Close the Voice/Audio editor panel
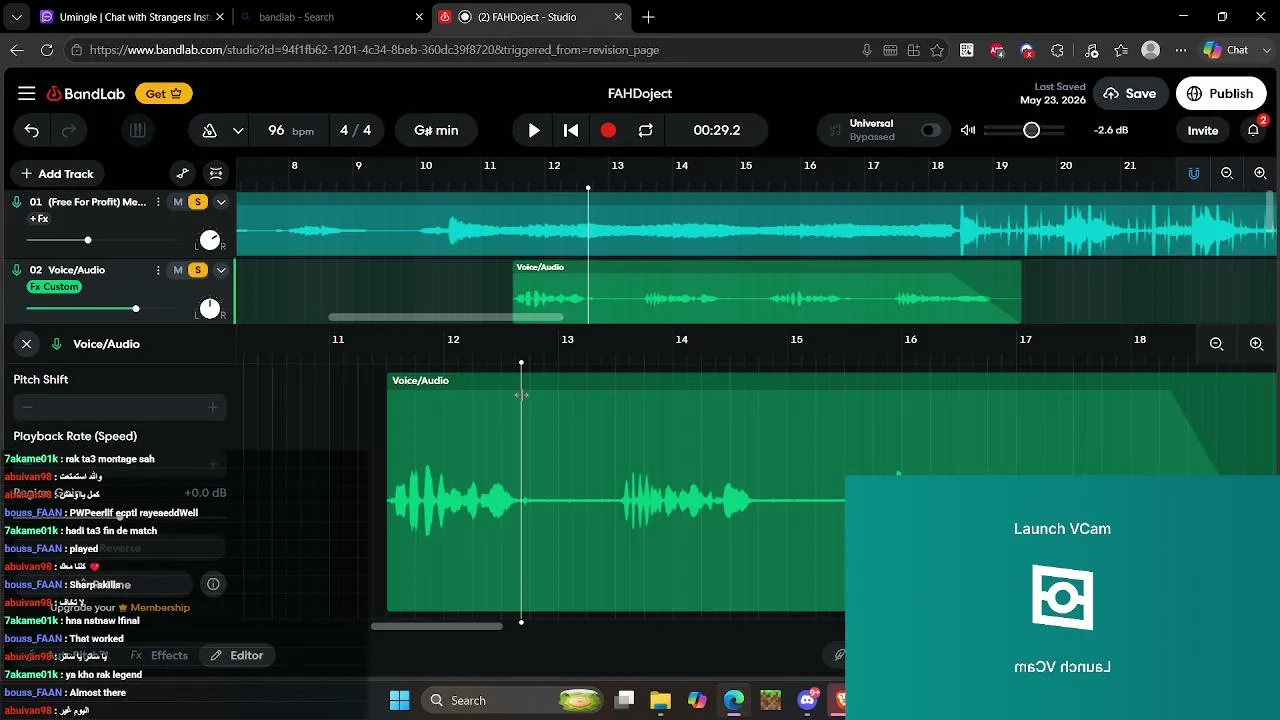 click(x=27, y=344)
